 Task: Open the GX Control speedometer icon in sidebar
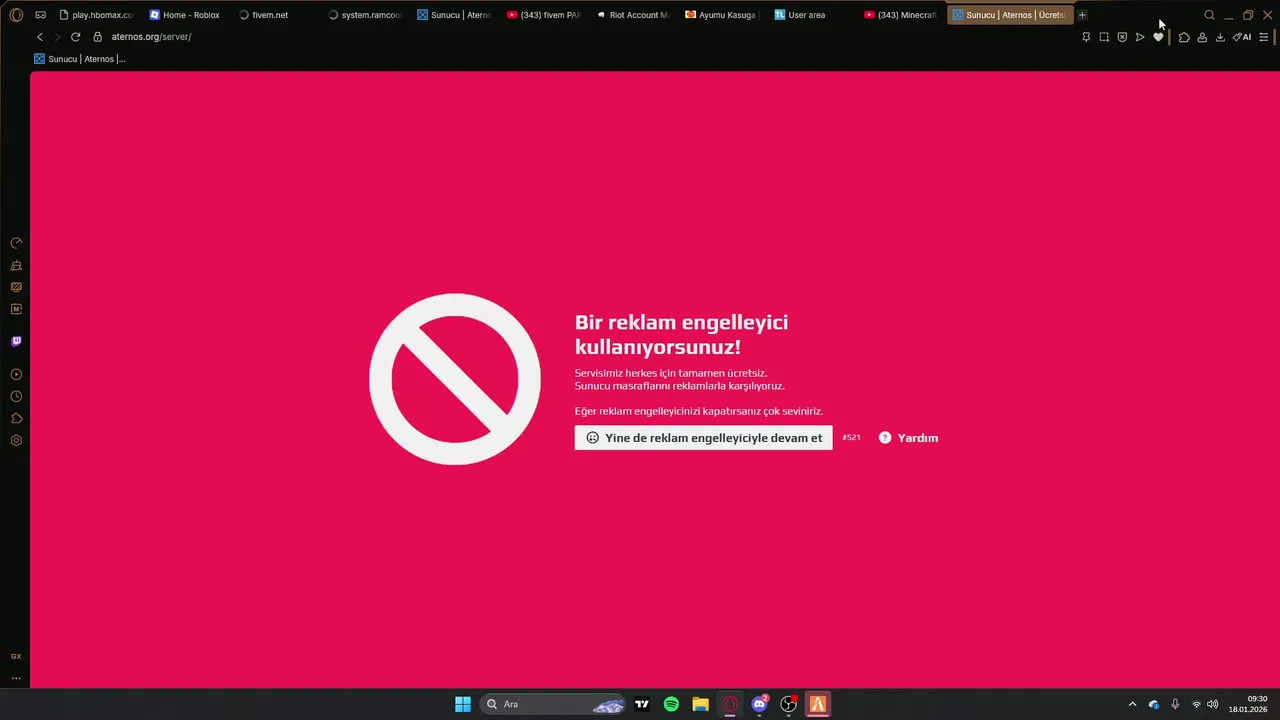(16, 243)
